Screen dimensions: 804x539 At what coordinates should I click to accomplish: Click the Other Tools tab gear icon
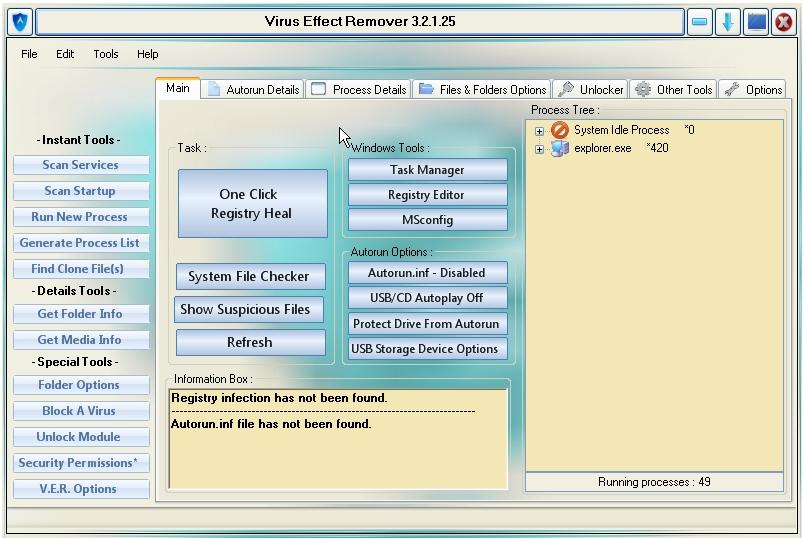tap(643, 89)
